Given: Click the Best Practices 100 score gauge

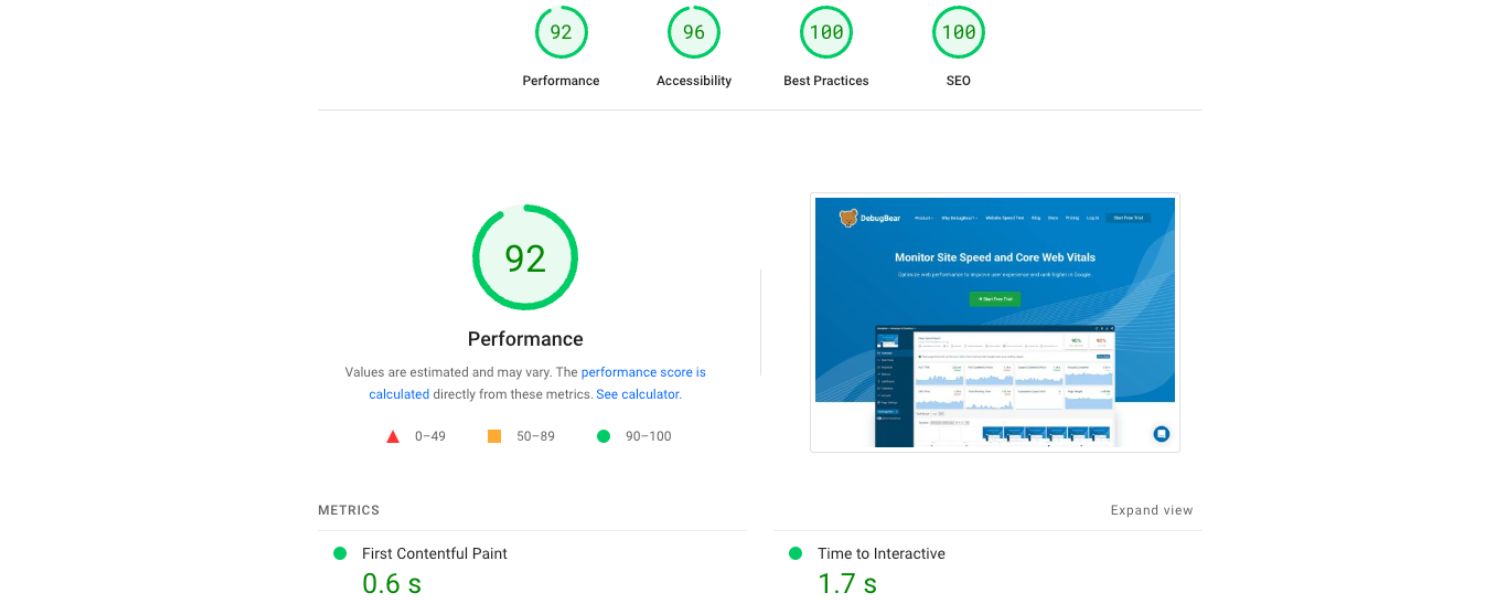Looking at the screenshot, I should click(826, 33).
